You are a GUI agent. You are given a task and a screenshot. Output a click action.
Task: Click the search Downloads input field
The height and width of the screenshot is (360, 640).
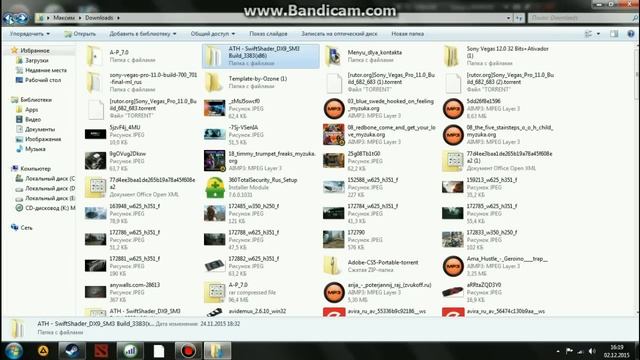pyautogui.click(x=580, y=18)
